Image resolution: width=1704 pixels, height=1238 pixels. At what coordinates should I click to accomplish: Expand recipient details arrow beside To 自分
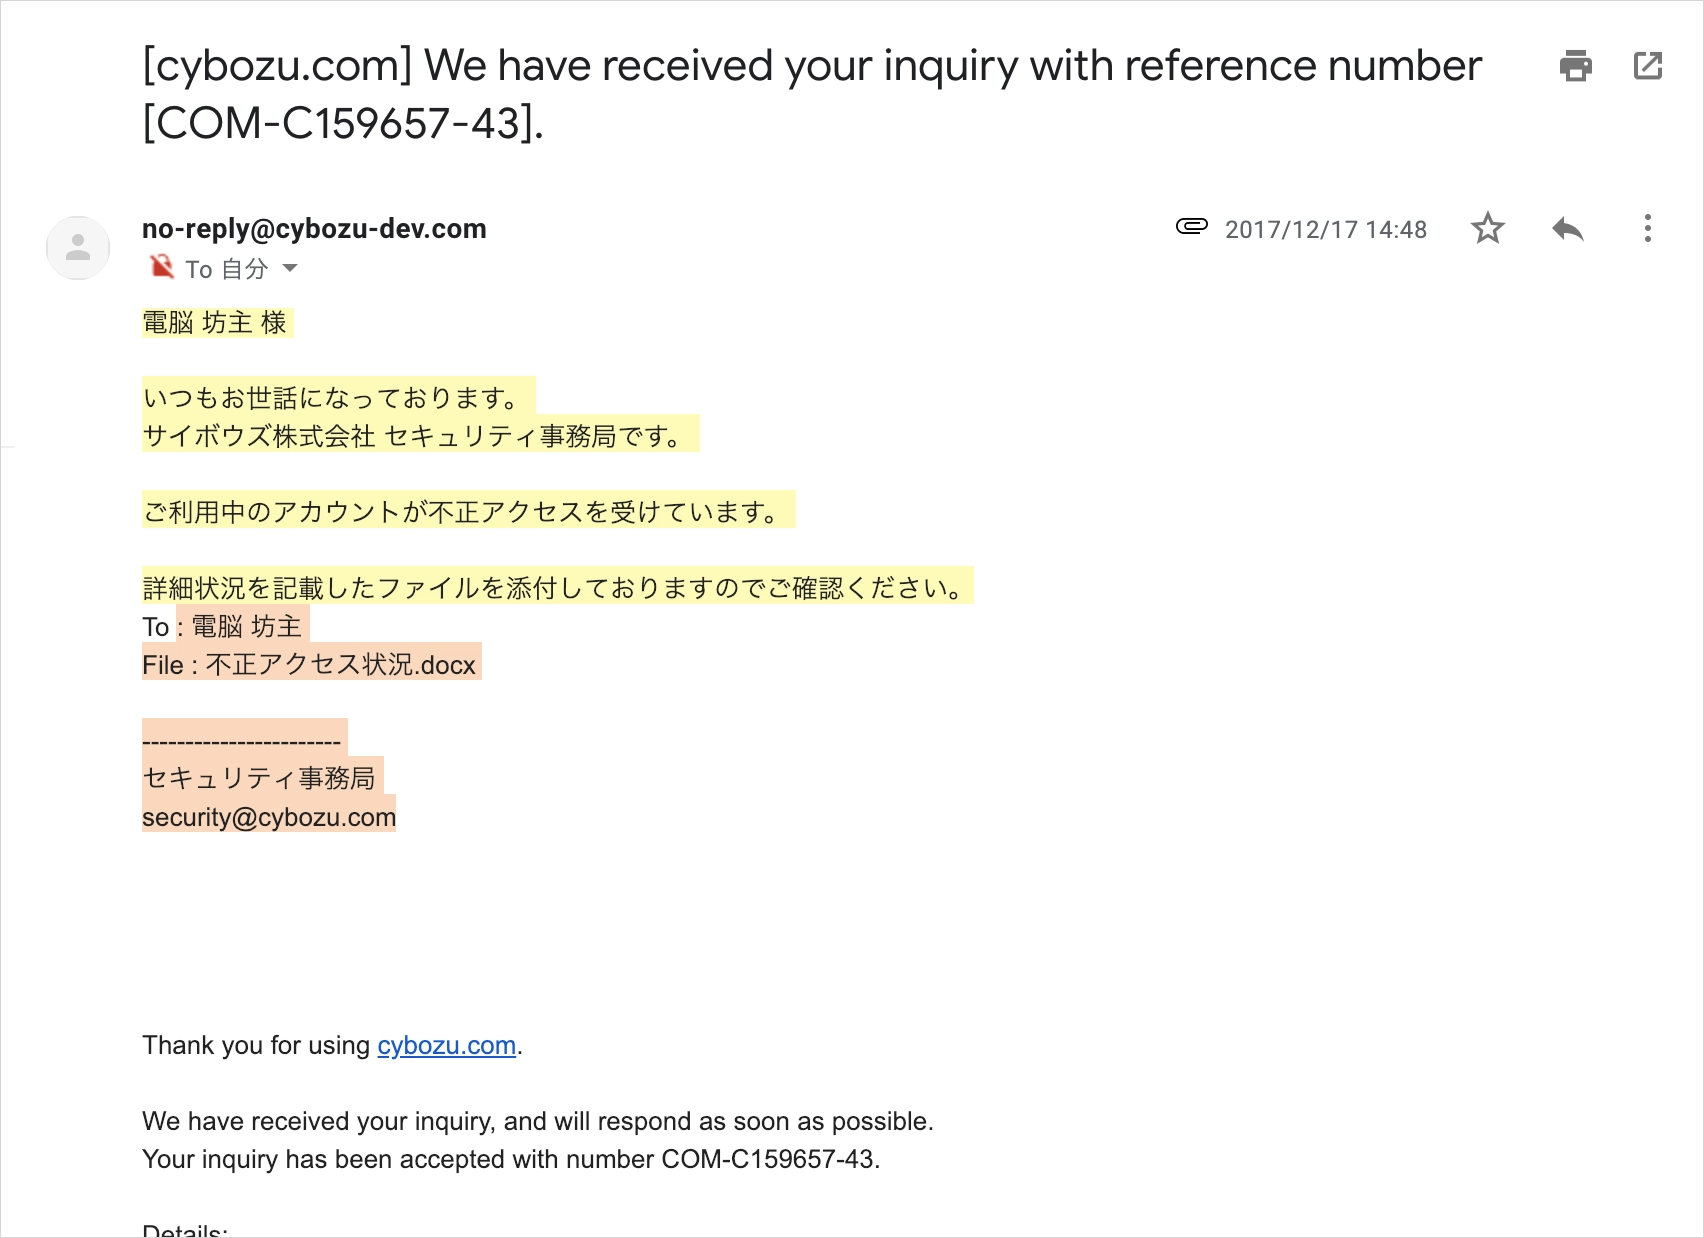[x=290, y=268]
